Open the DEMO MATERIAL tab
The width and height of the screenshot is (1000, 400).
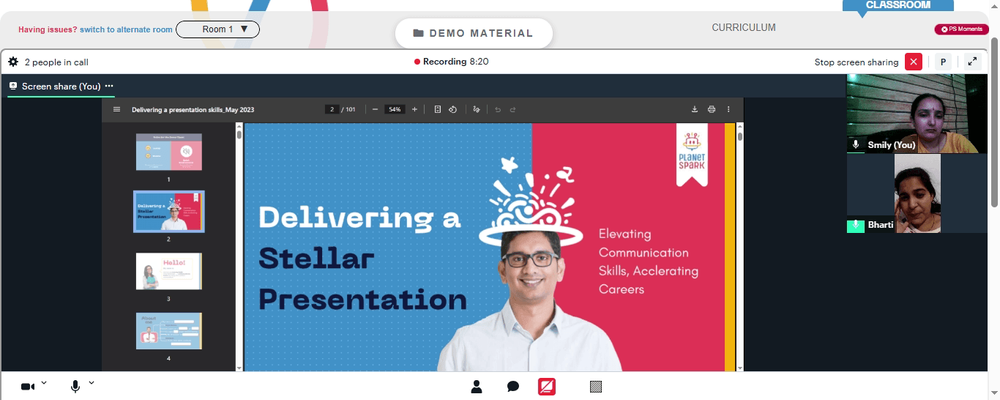tap(473, 33)
